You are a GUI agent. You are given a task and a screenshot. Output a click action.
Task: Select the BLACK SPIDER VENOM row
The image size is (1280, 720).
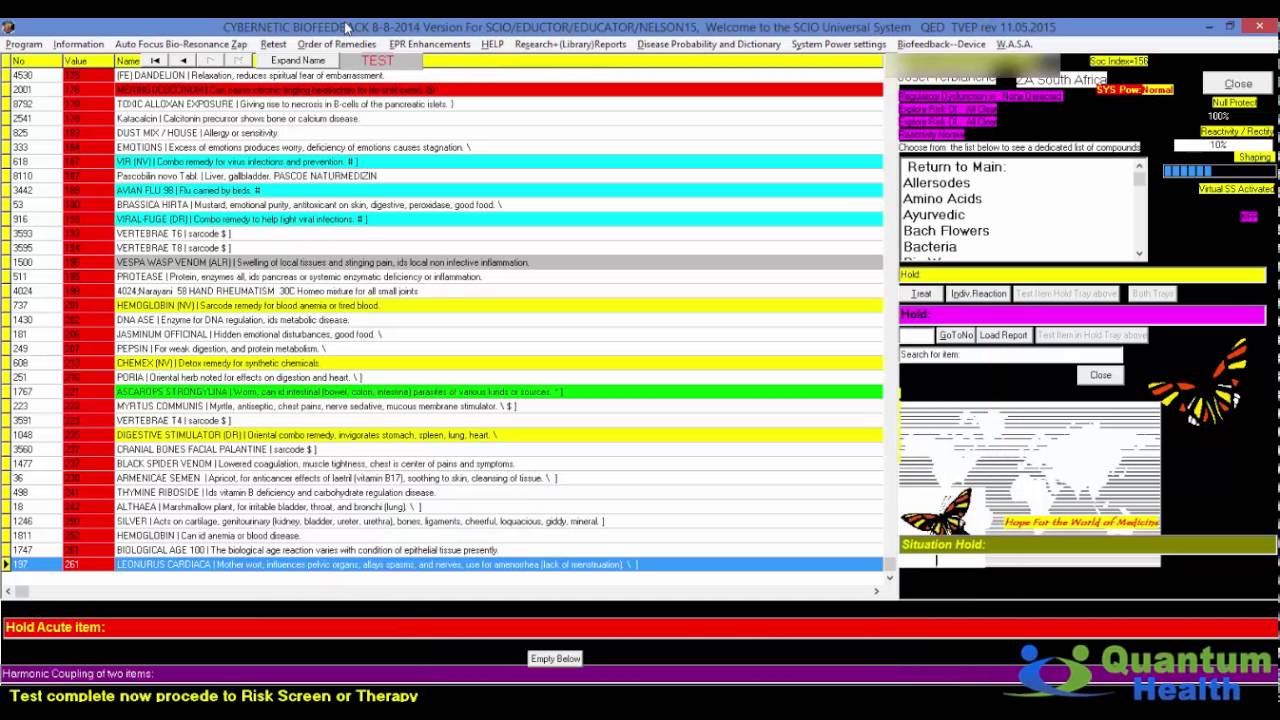click(442, 464)
